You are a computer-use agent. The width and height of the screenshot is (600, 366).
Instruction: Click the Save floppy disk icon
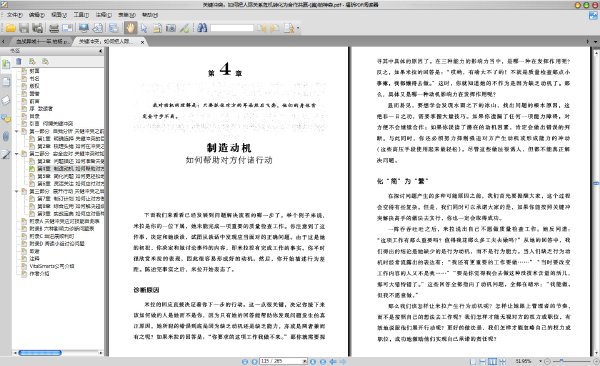tap(24, 28)
